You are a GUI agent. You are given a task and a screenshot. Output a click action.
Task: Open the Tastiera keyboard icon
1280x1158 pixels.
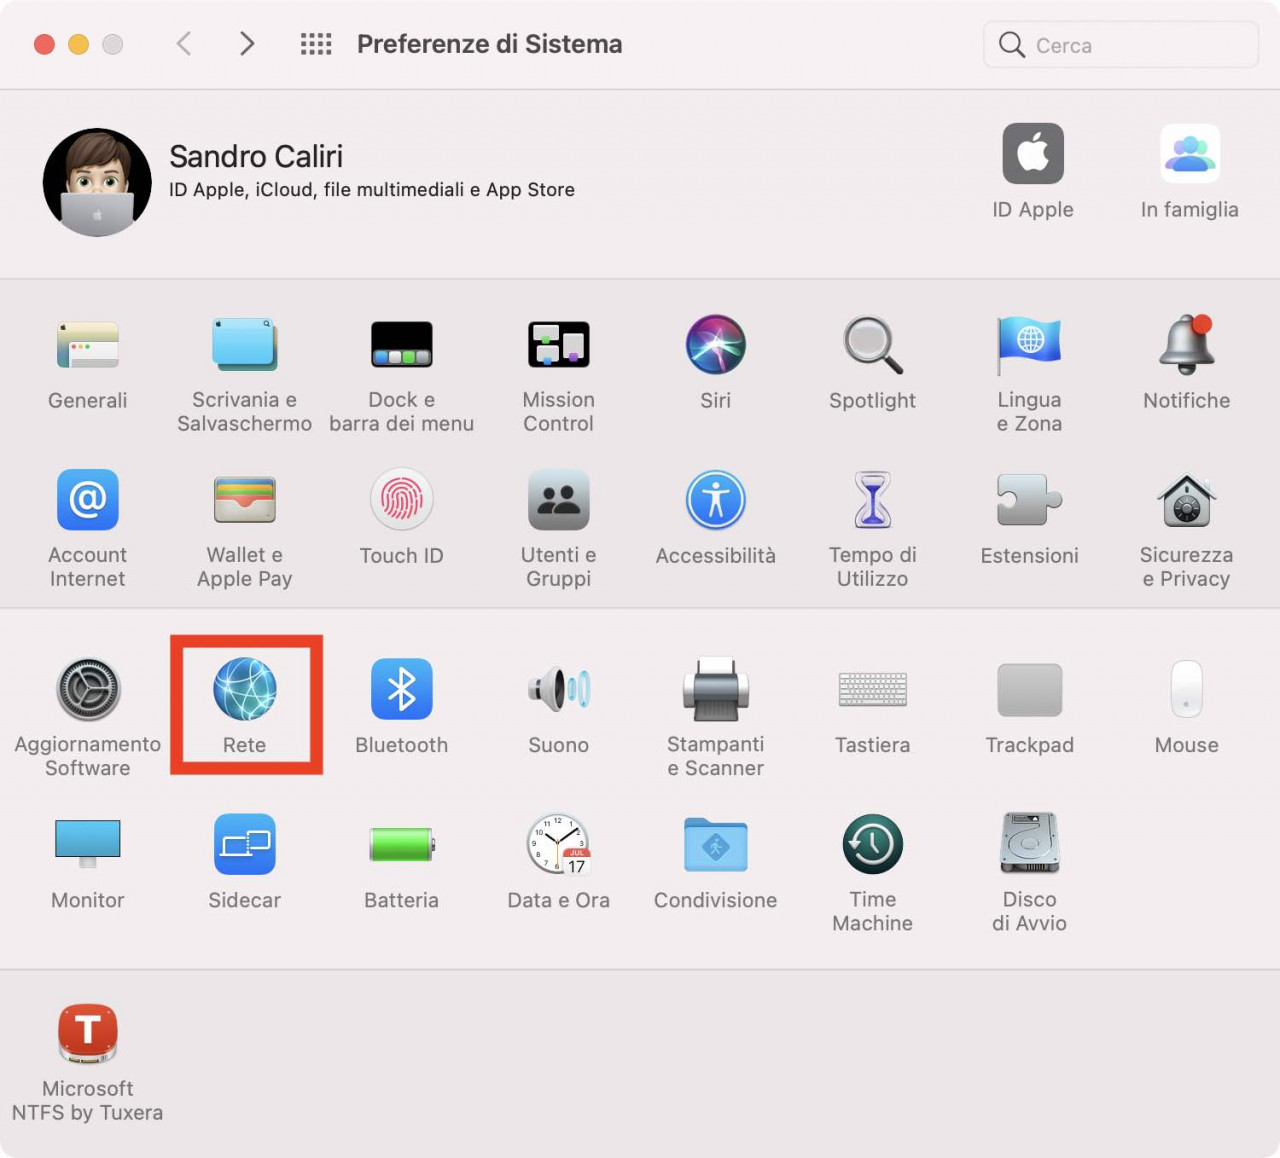coord(872,690)
